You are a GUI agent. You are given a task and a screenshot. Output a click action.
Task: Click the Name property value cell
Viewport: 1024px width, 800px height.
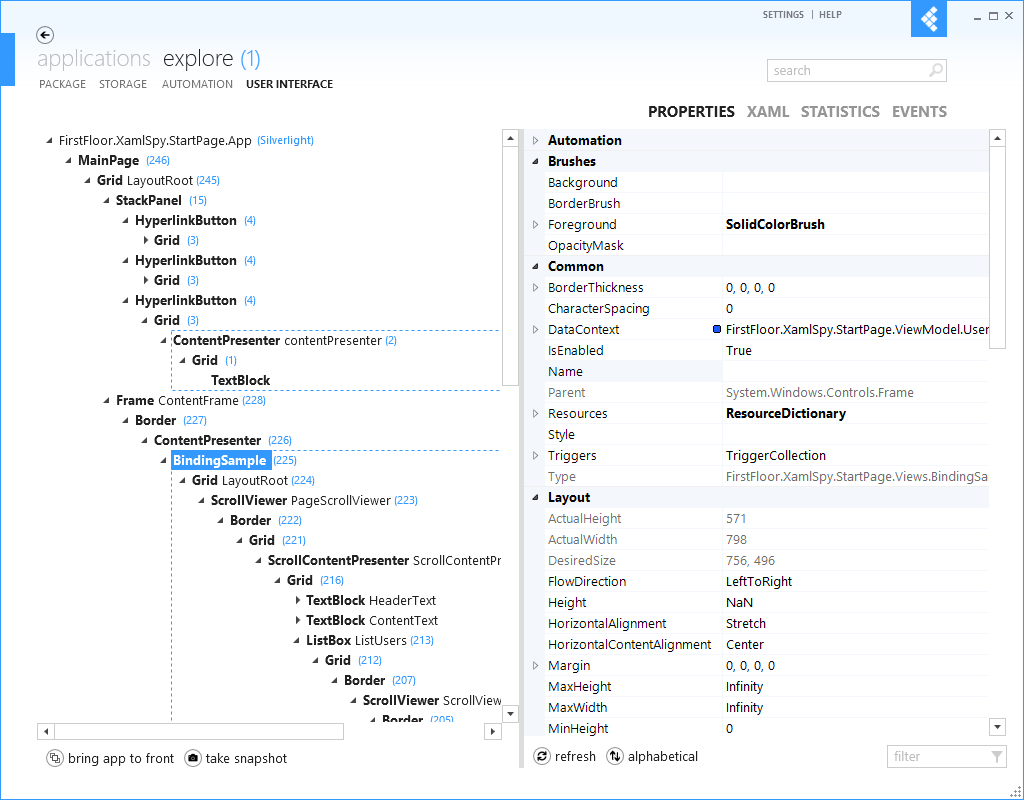coord(855,372)
